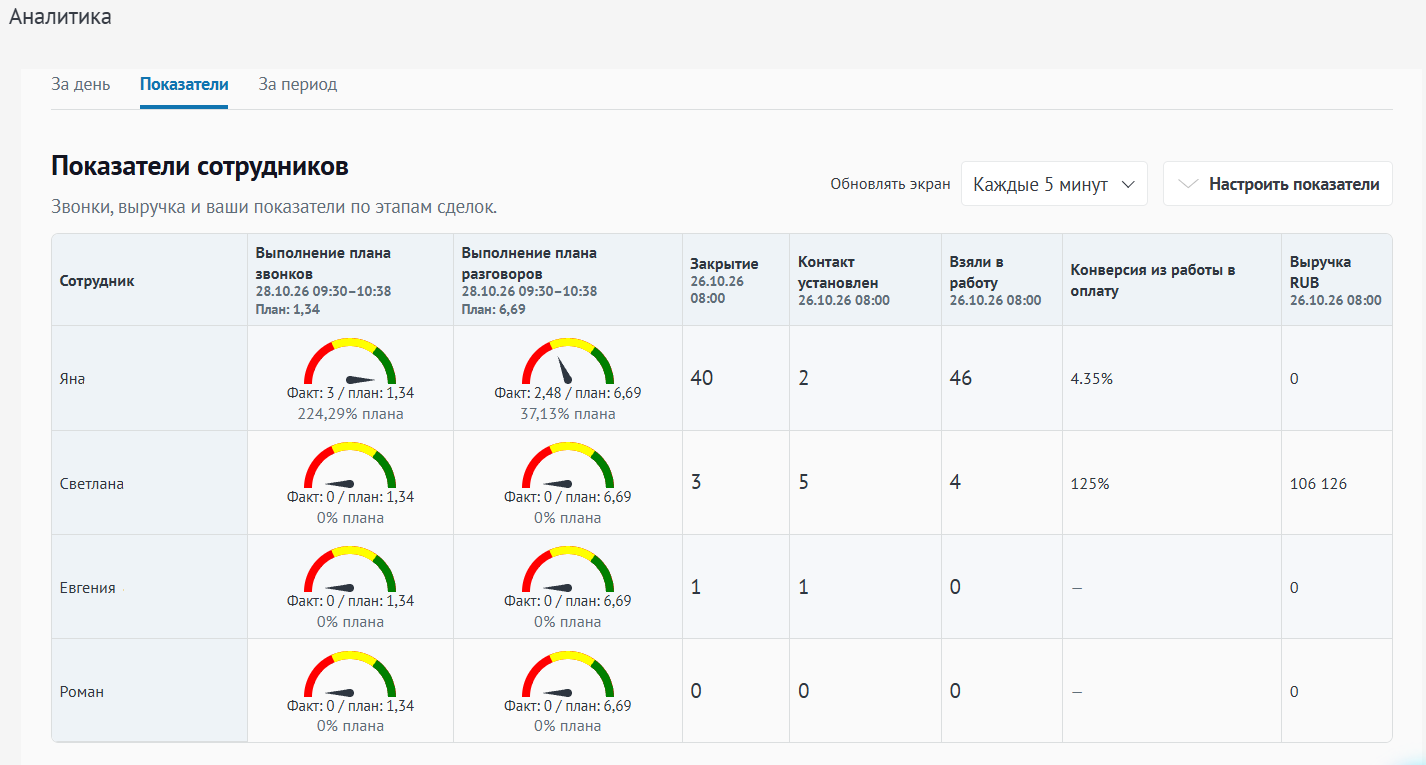Viewport: 1426px width, 765px height.
Task: Click the 224,29% плана value
Action: pyautogui.click(x=350, y=413)
